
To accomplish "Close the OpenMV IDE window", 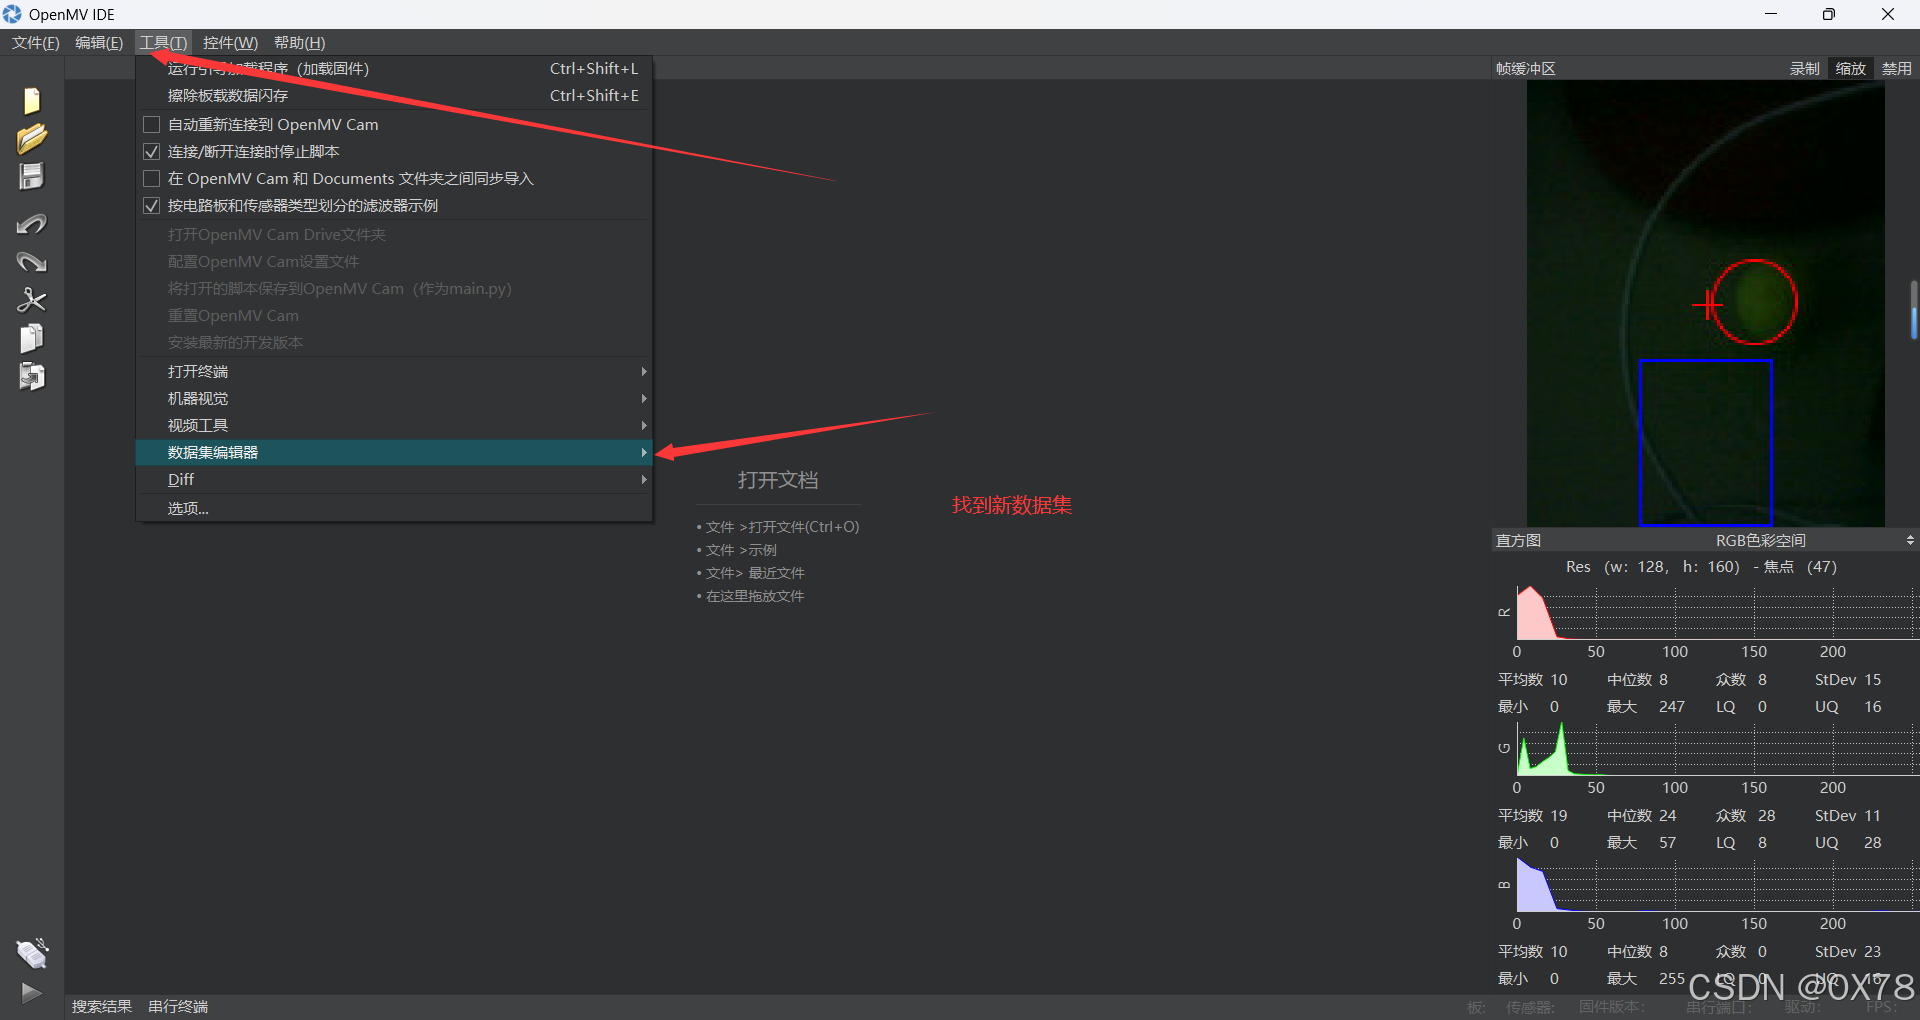I will pos(1888,14).
